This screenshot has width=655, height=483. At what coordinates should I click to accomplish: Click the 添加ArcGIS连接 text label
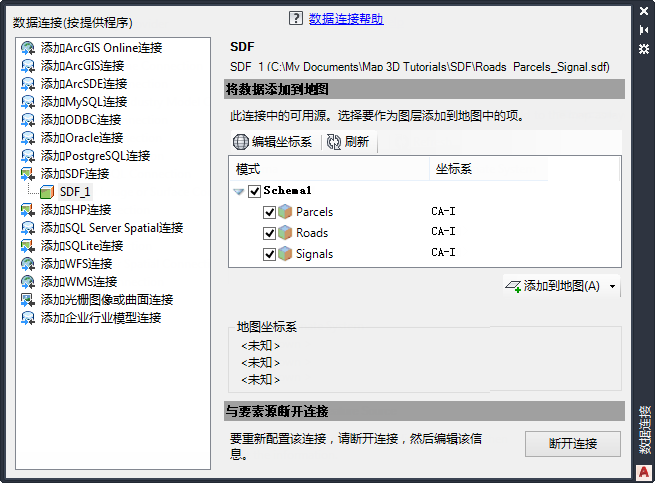[x=83, y=66]
